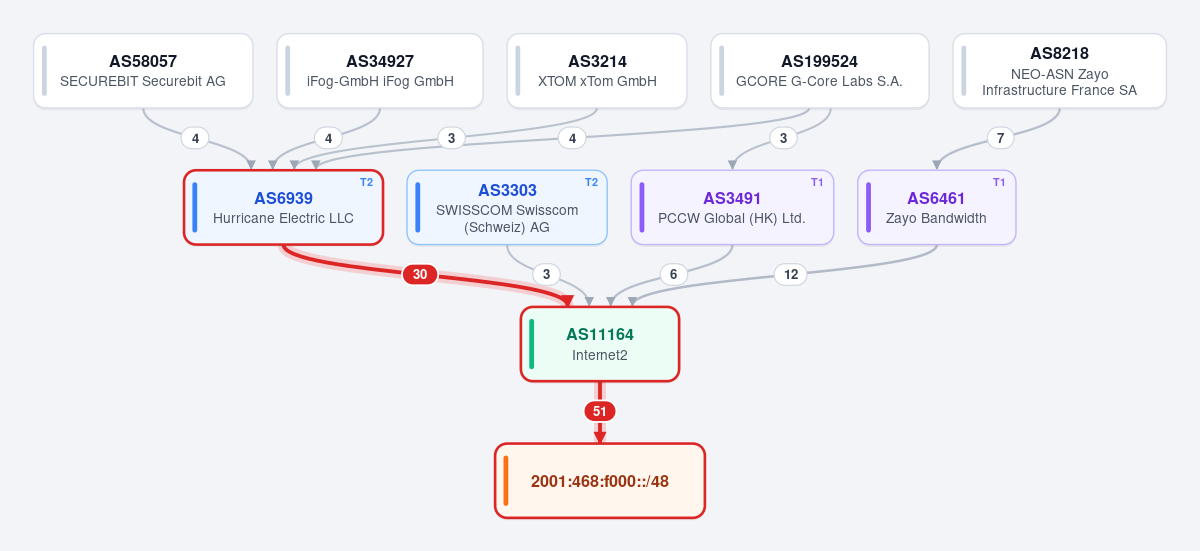Select the AS199524 G-Core Labs node
1200x551 pixels.
tap(820, 71)
